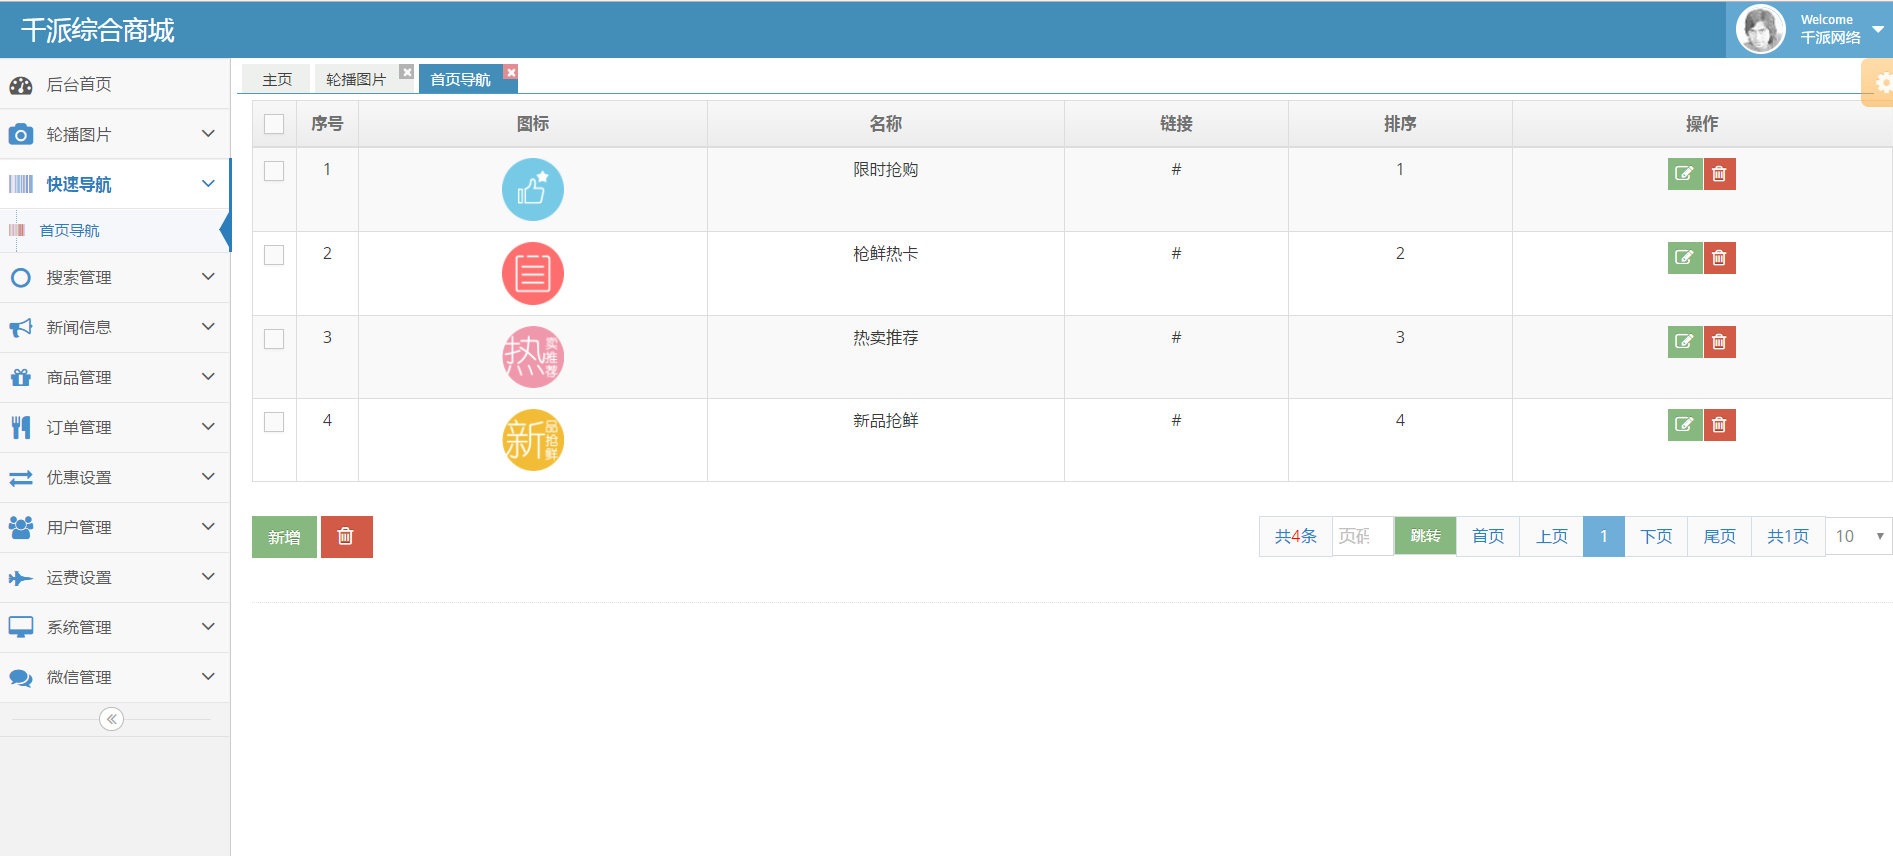Click the green 新增 button
The image size is (1893, 856).
point(284,537)
